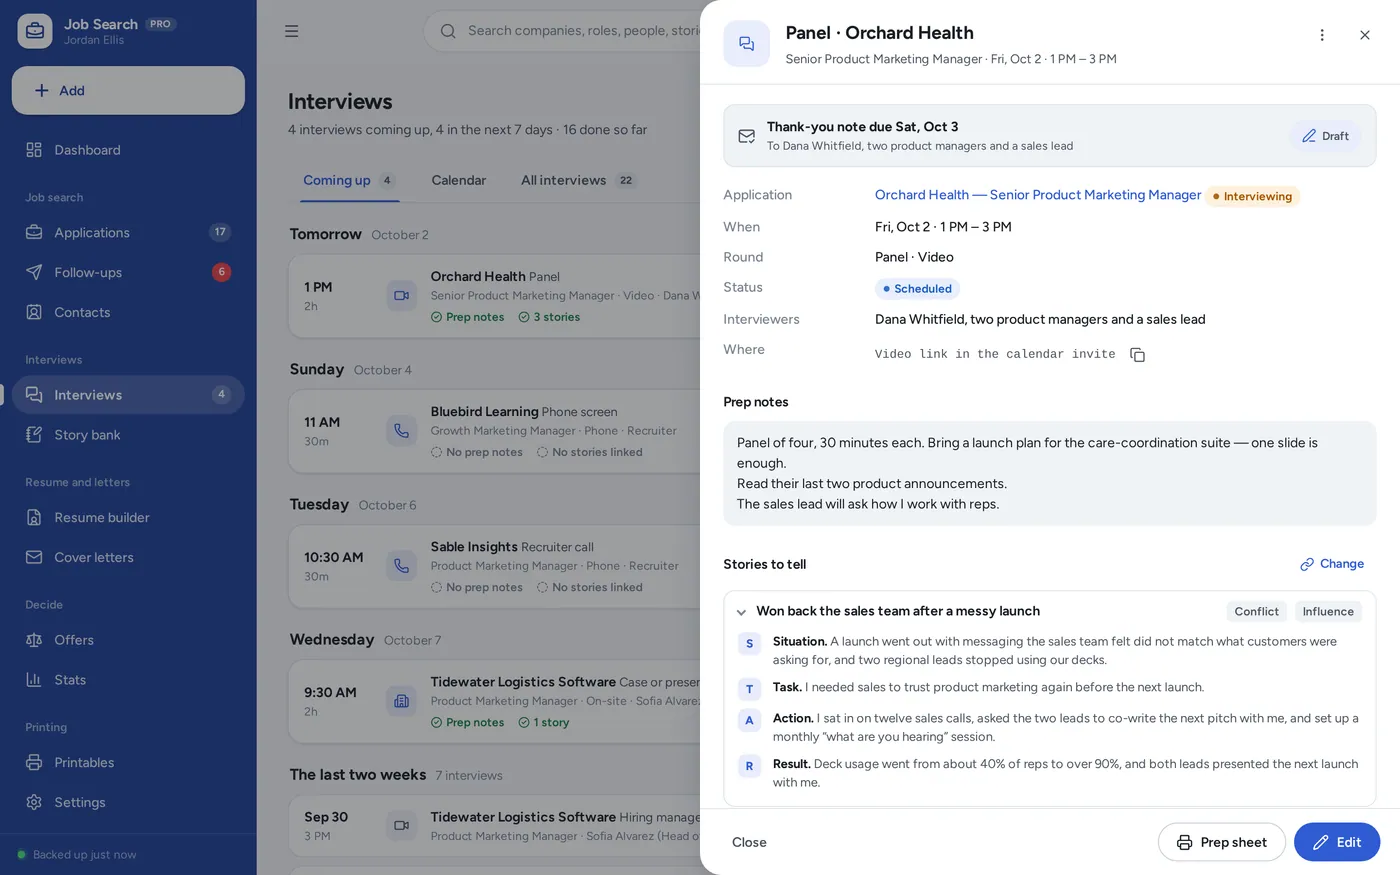Click the Add button in the sidebar
Screen dimensions: 1400x875
(x=128, y=91)
